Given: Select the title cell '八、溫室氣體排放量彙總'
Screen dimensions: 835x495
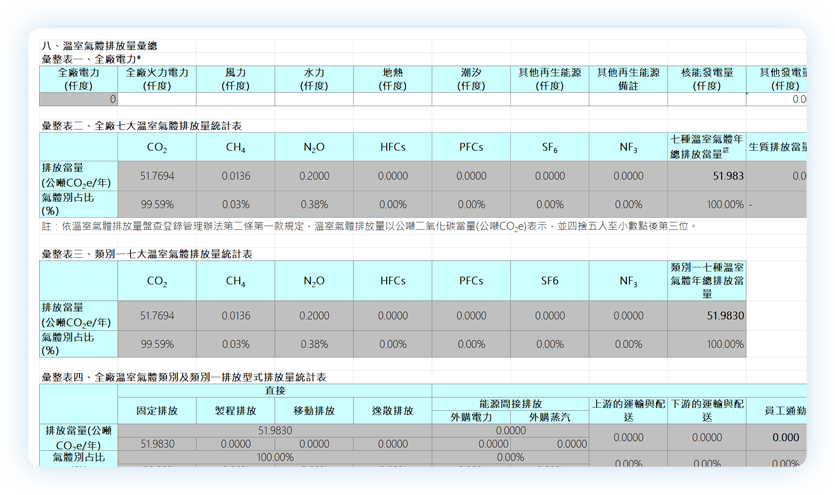Looking at the screenshot, I should pyautogui.click(x=99, y=46).
